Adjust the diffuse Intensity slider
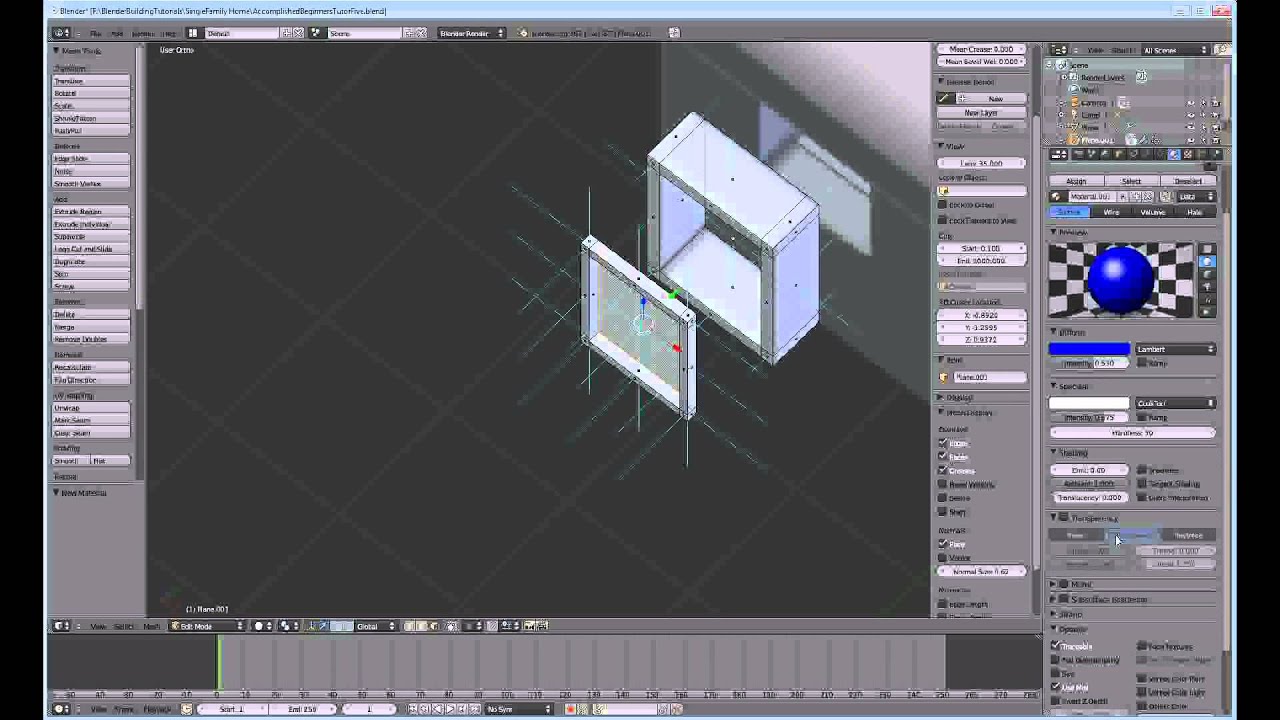Screen dimensions: 1280x720 [1089, 363]
